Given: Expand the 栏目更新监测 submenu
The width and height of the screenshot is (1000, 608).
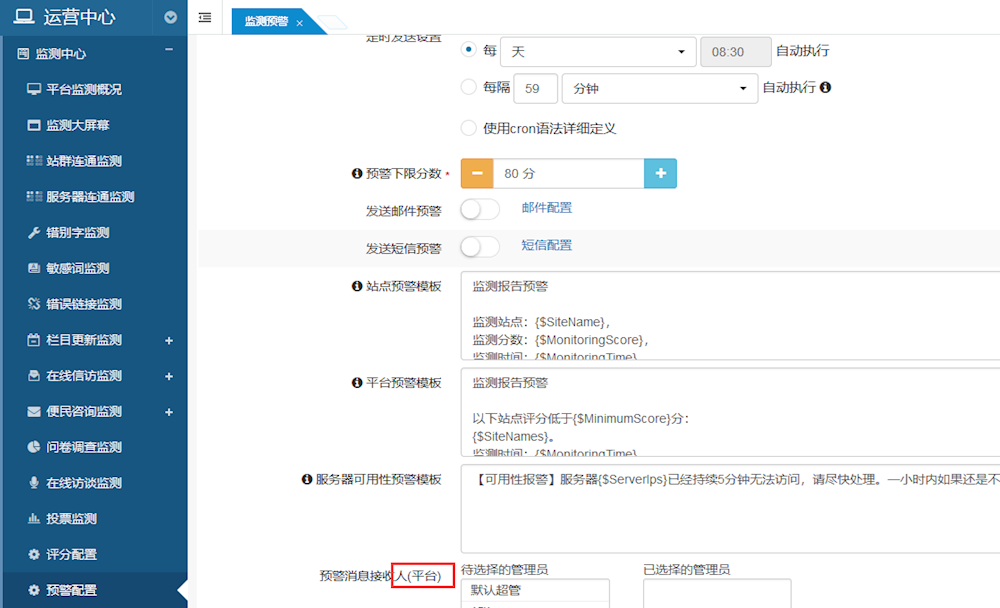Looking at the screenshot, I should tap(169, 340).
